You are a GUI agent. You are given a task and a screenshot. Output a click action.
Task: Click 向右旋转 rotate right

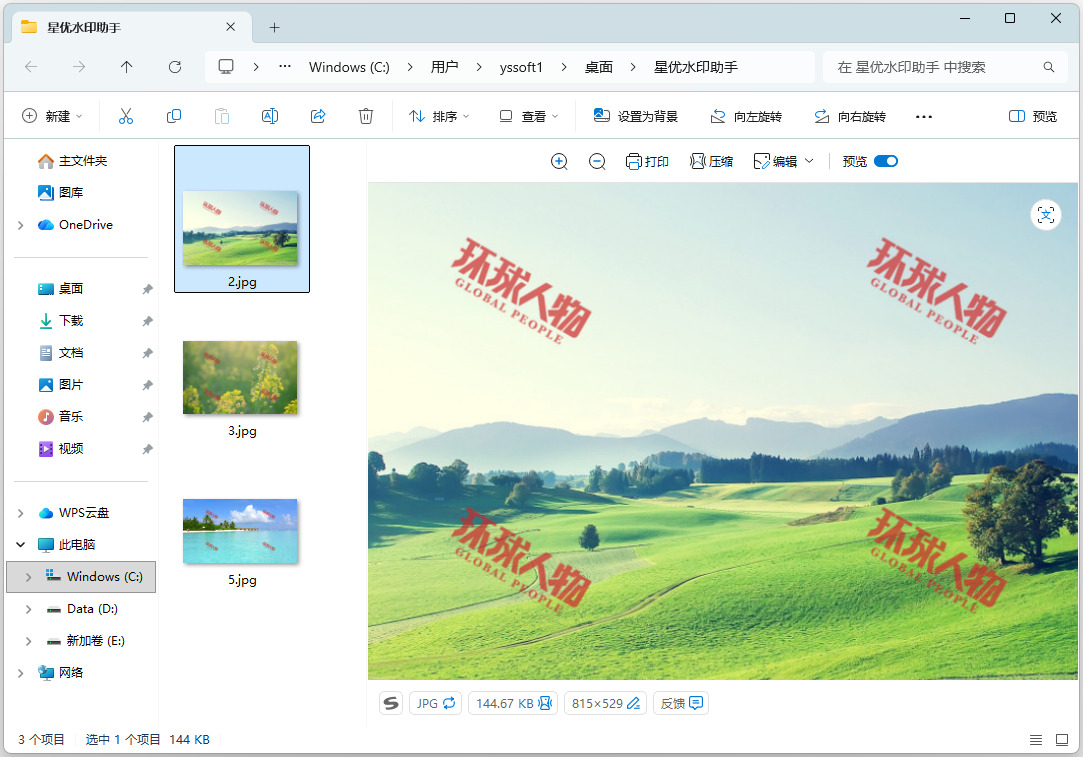(850, 116)
